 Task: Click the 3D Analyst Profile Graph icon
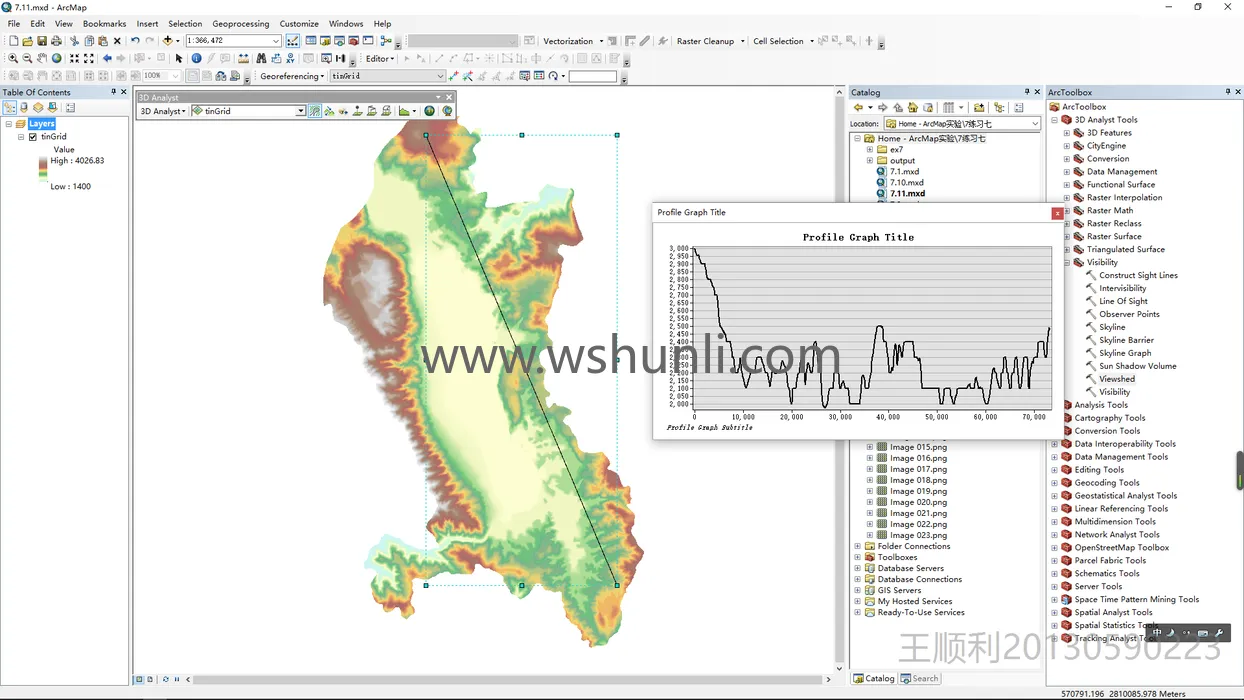(x=403, y=111)
